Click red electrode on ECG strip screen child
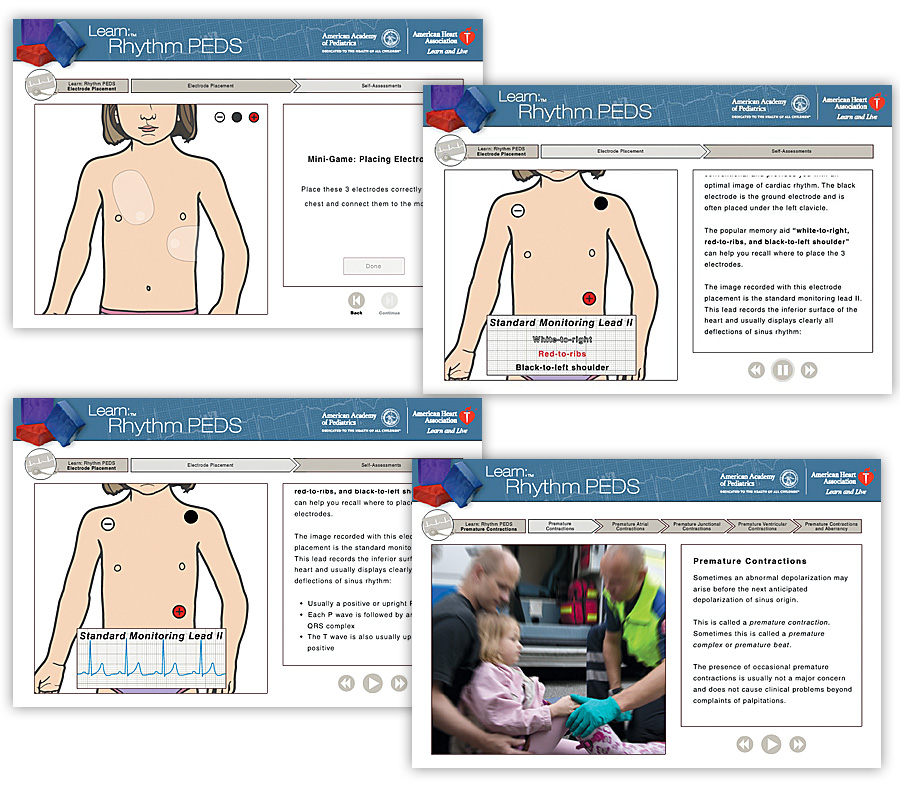This screenshot has height=800, width=900. click(x=179, y=612)
